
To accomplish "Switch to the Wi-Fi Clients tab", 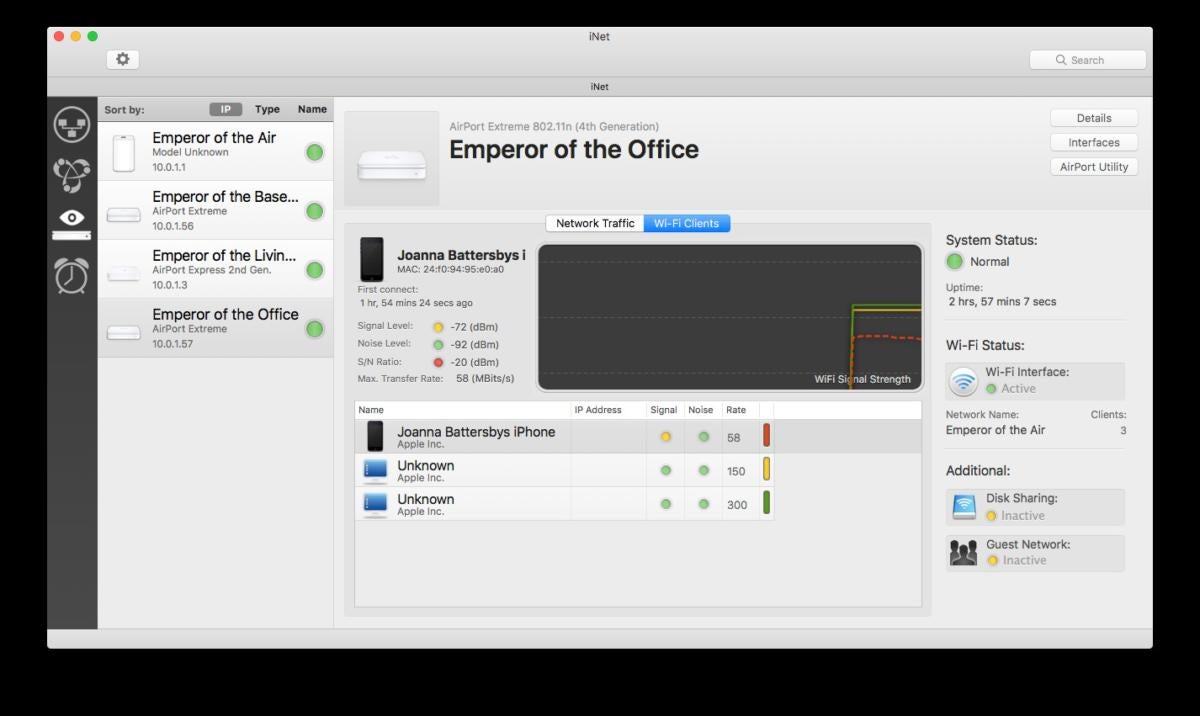I will pyautogui.click(x=687, y=223).
